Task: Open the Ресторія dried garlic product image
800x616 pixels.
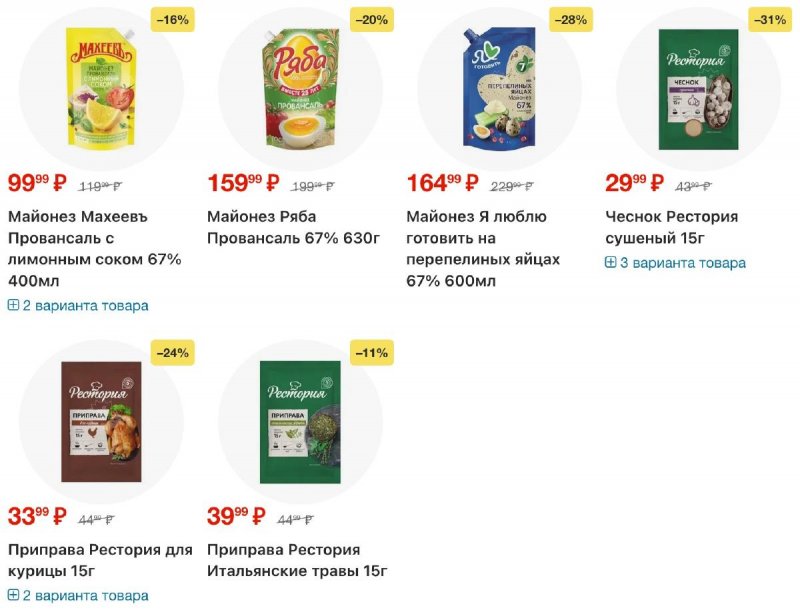Action: [x=698, y=87]
